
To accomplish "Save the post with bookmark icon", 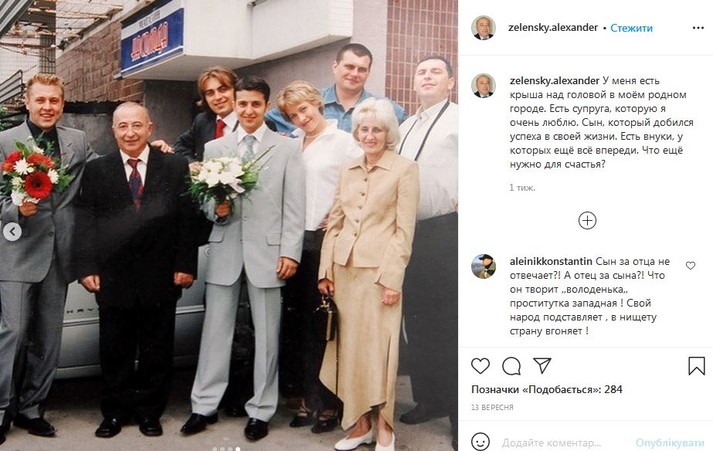I will pyautogui.click(x=696, y=366).
